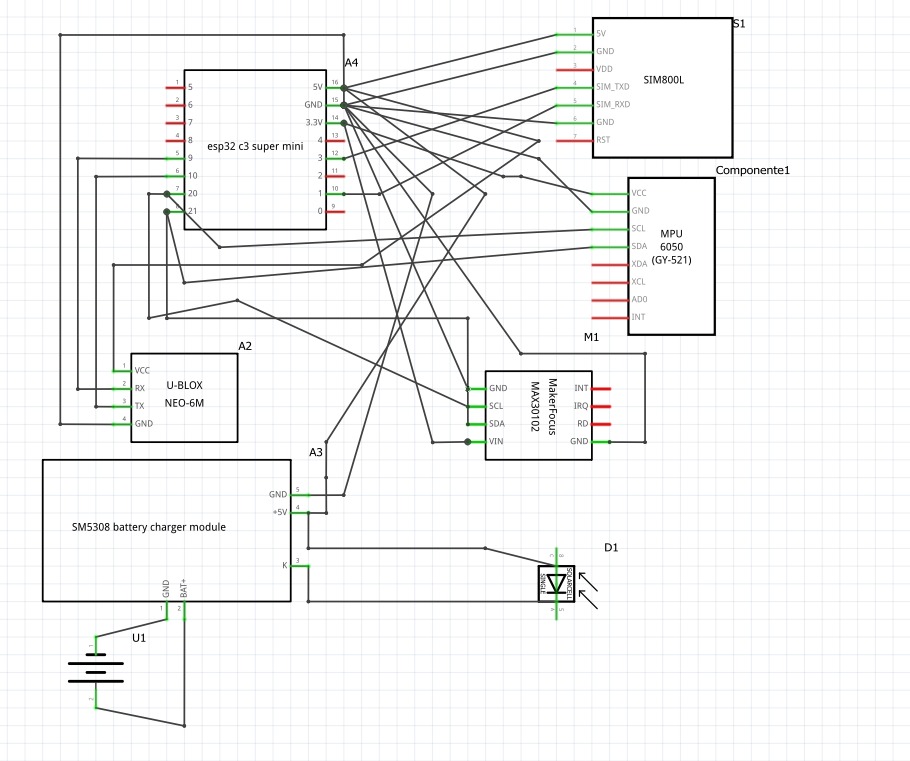Click pin 9 on the esp32
The image size is (910, 761).
[175, 158]
